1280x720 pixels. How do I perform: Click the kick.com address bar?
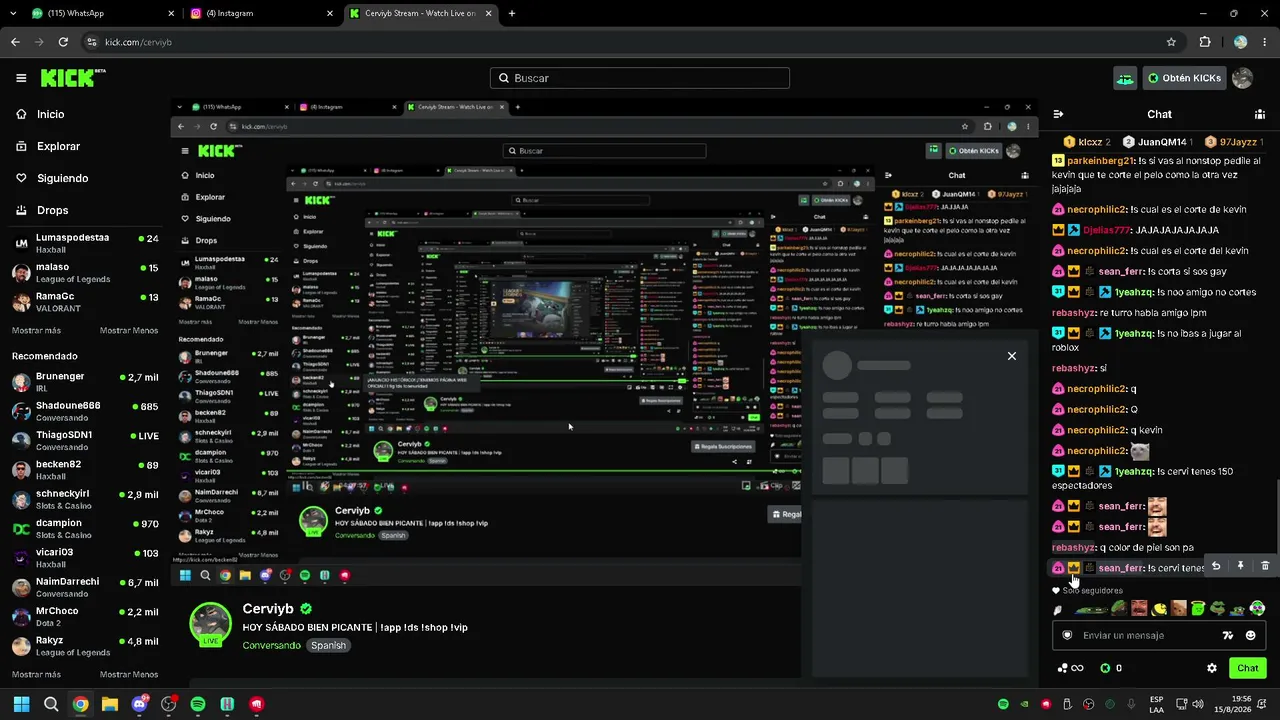(620, 42)
